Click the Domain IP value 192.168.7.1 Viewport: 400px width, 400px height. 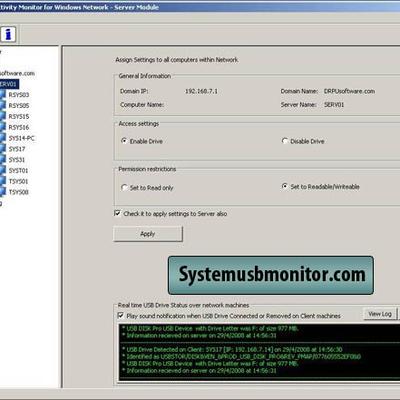point(201,91)
